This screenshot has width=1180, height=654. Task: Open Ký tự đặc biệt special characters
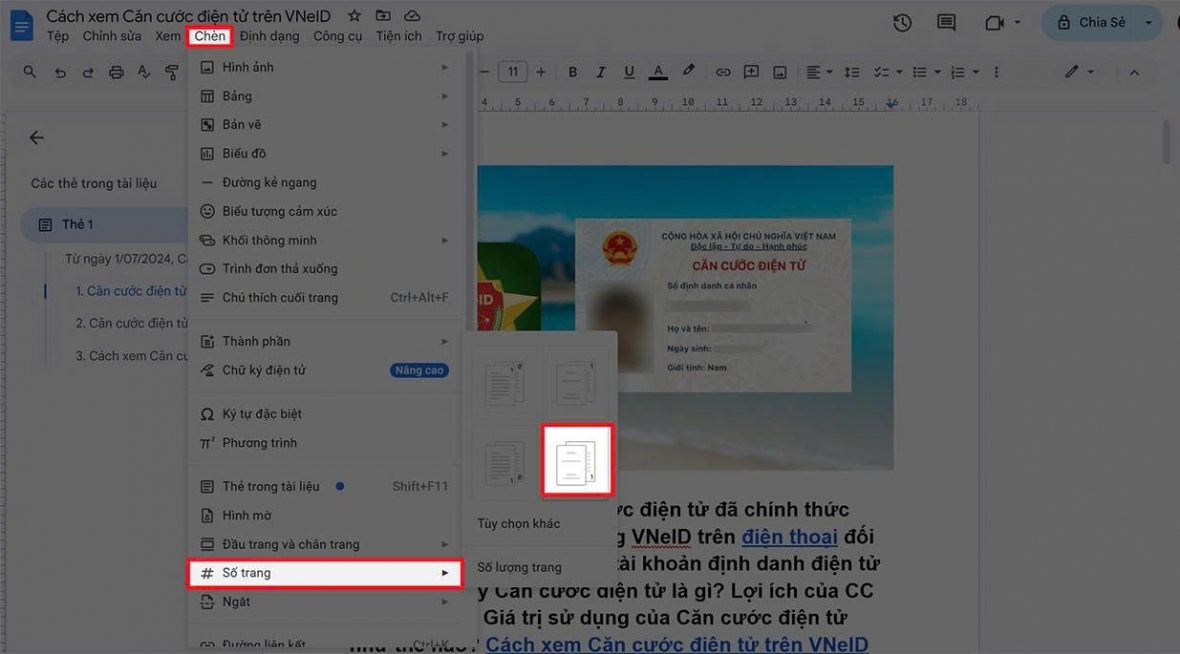(324, 414)
